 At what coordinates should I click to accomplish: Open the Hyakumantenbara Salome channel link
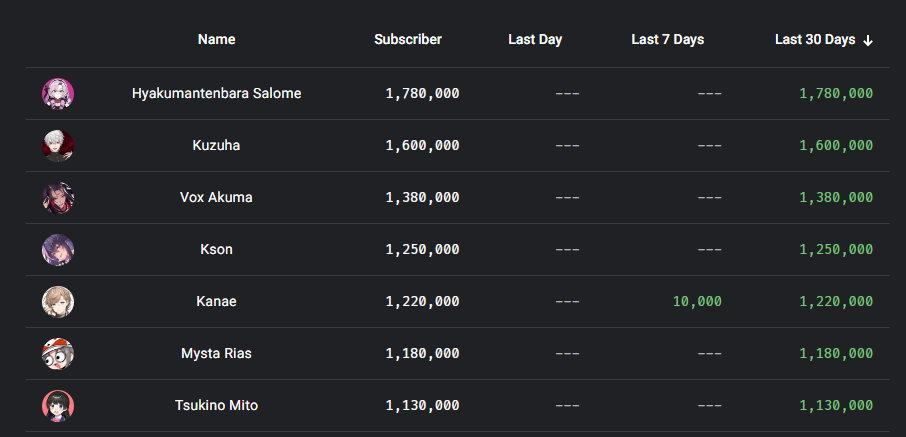tap(216, 94)
